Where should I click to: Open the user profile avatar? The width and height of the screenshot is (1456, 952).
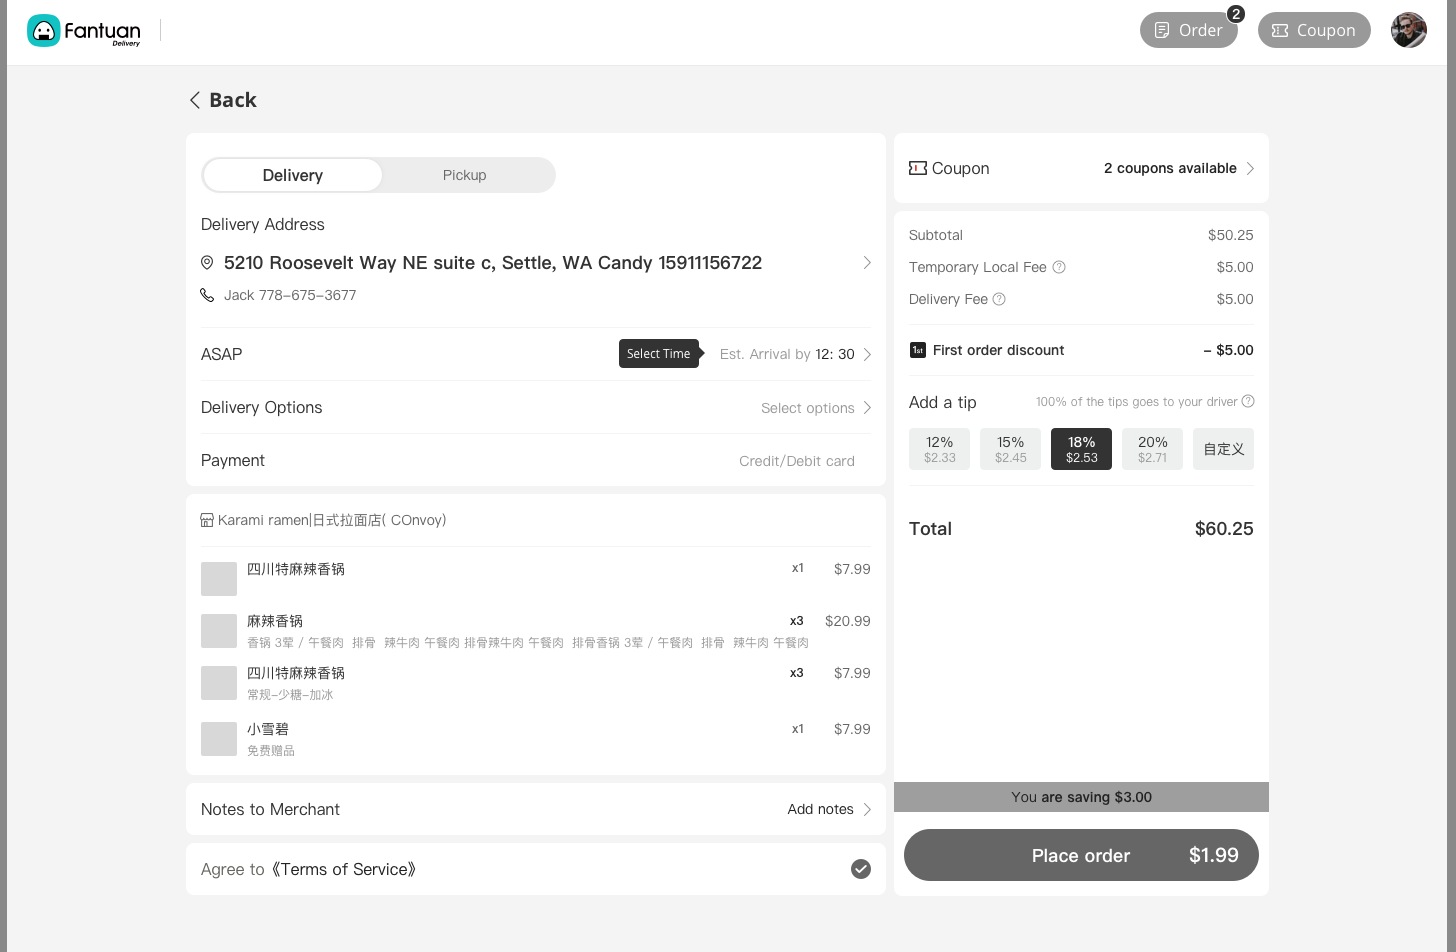point(1408,30)
